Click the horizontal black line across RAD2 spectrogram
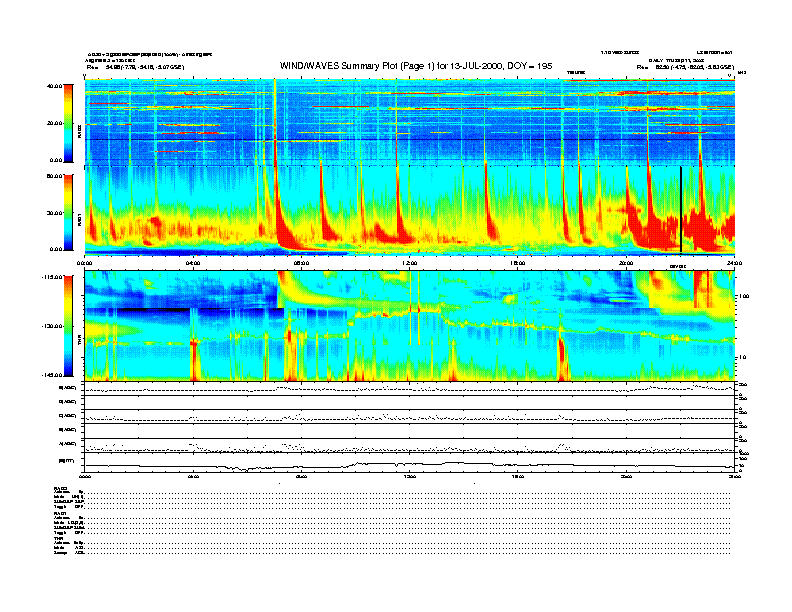 (x=409, y=139)
